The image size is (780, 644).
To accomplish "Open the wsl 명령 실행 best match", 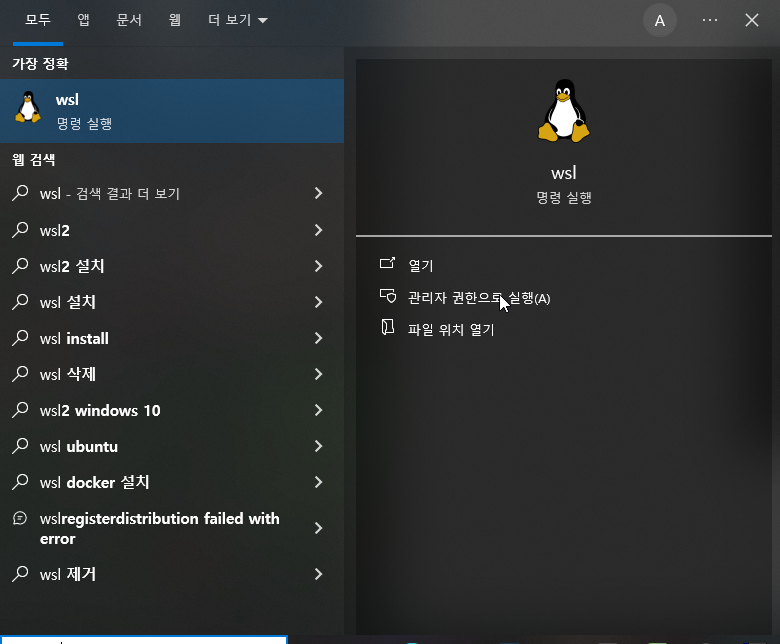I will [172, 111].
